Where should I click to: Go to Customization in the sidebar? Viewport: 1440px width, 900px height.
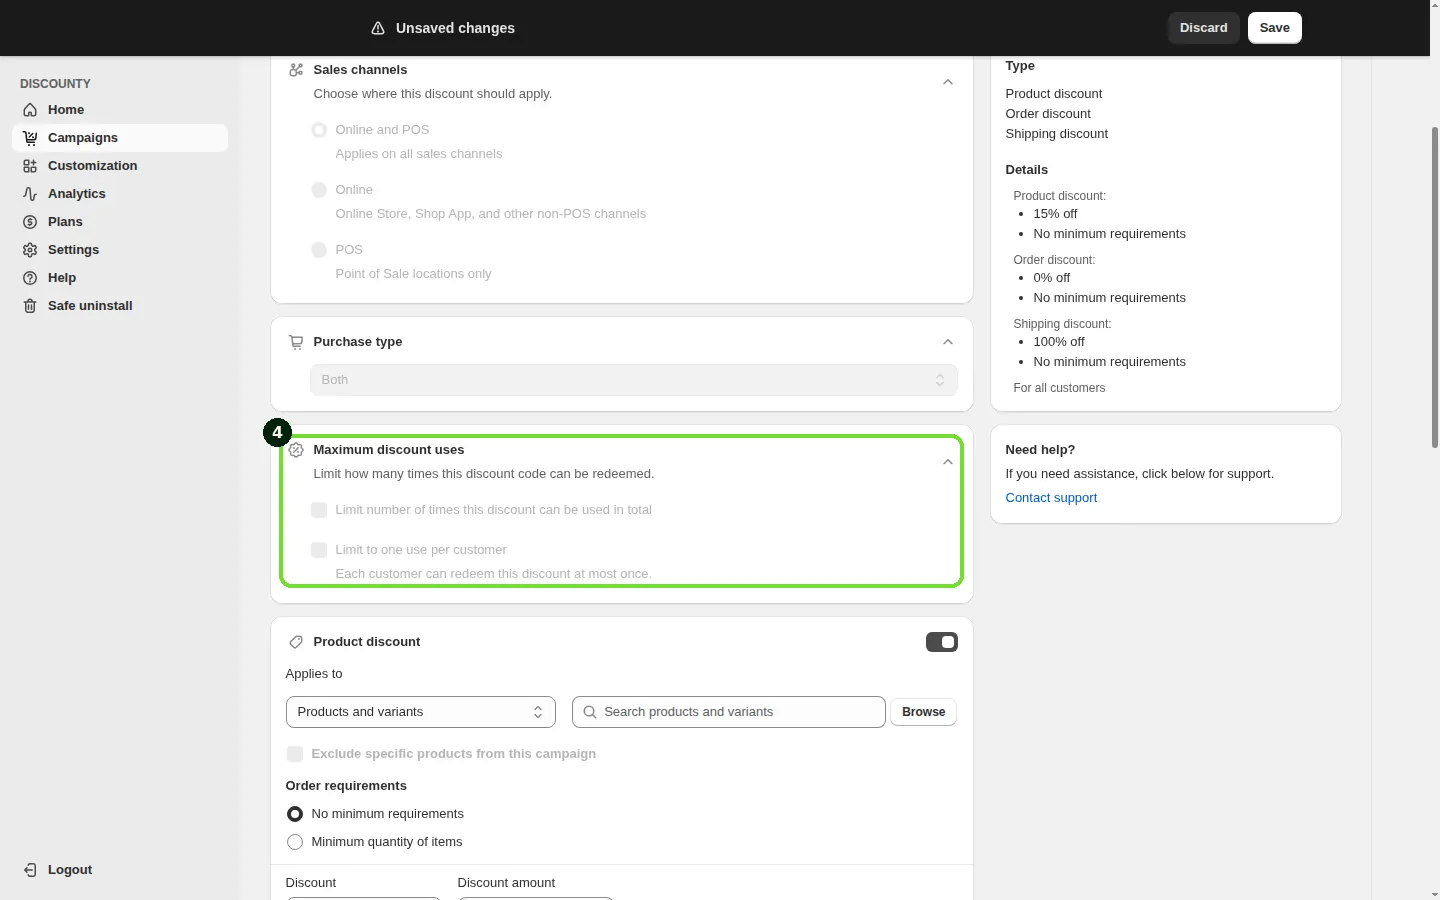click(x=120, y=166)
